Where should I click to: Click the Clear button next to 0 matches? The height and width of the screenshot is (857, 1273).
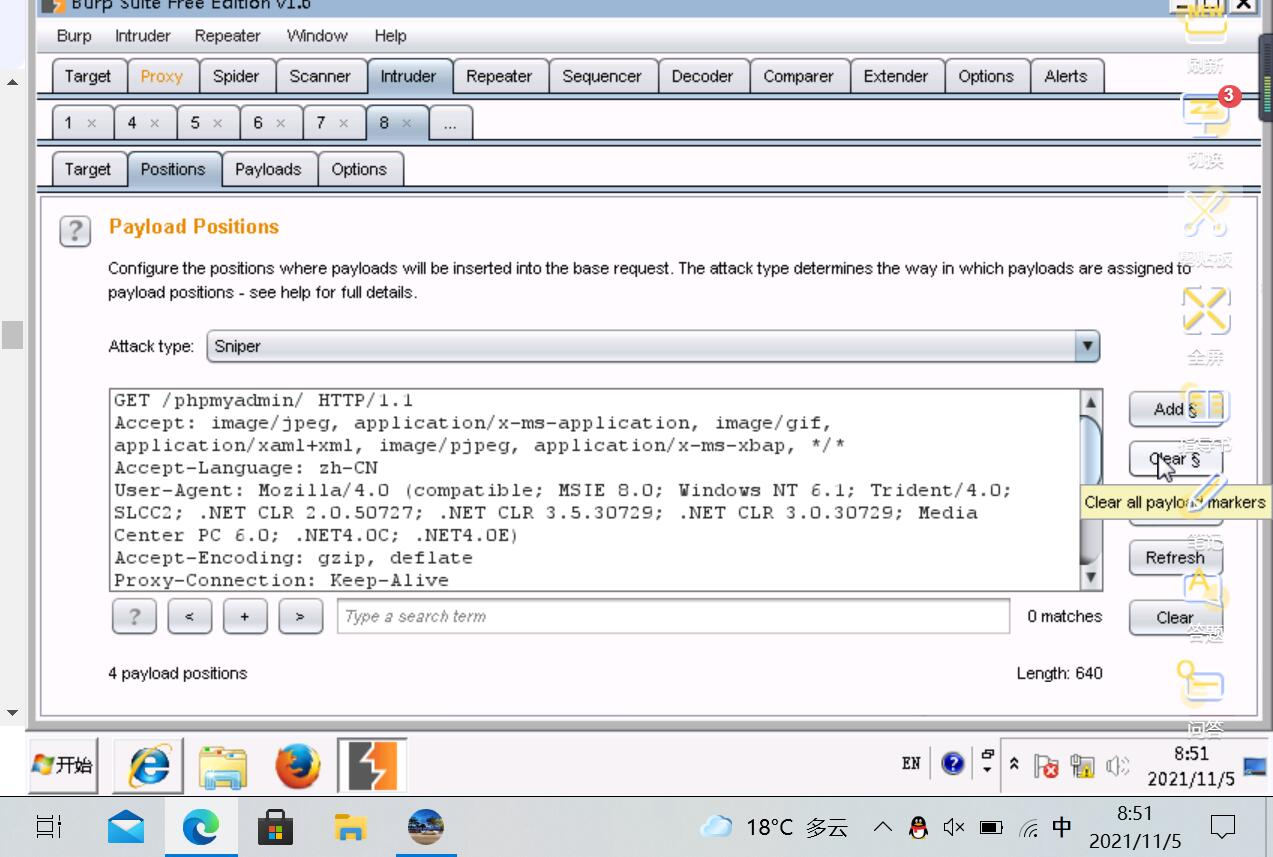coord(1176,617)
